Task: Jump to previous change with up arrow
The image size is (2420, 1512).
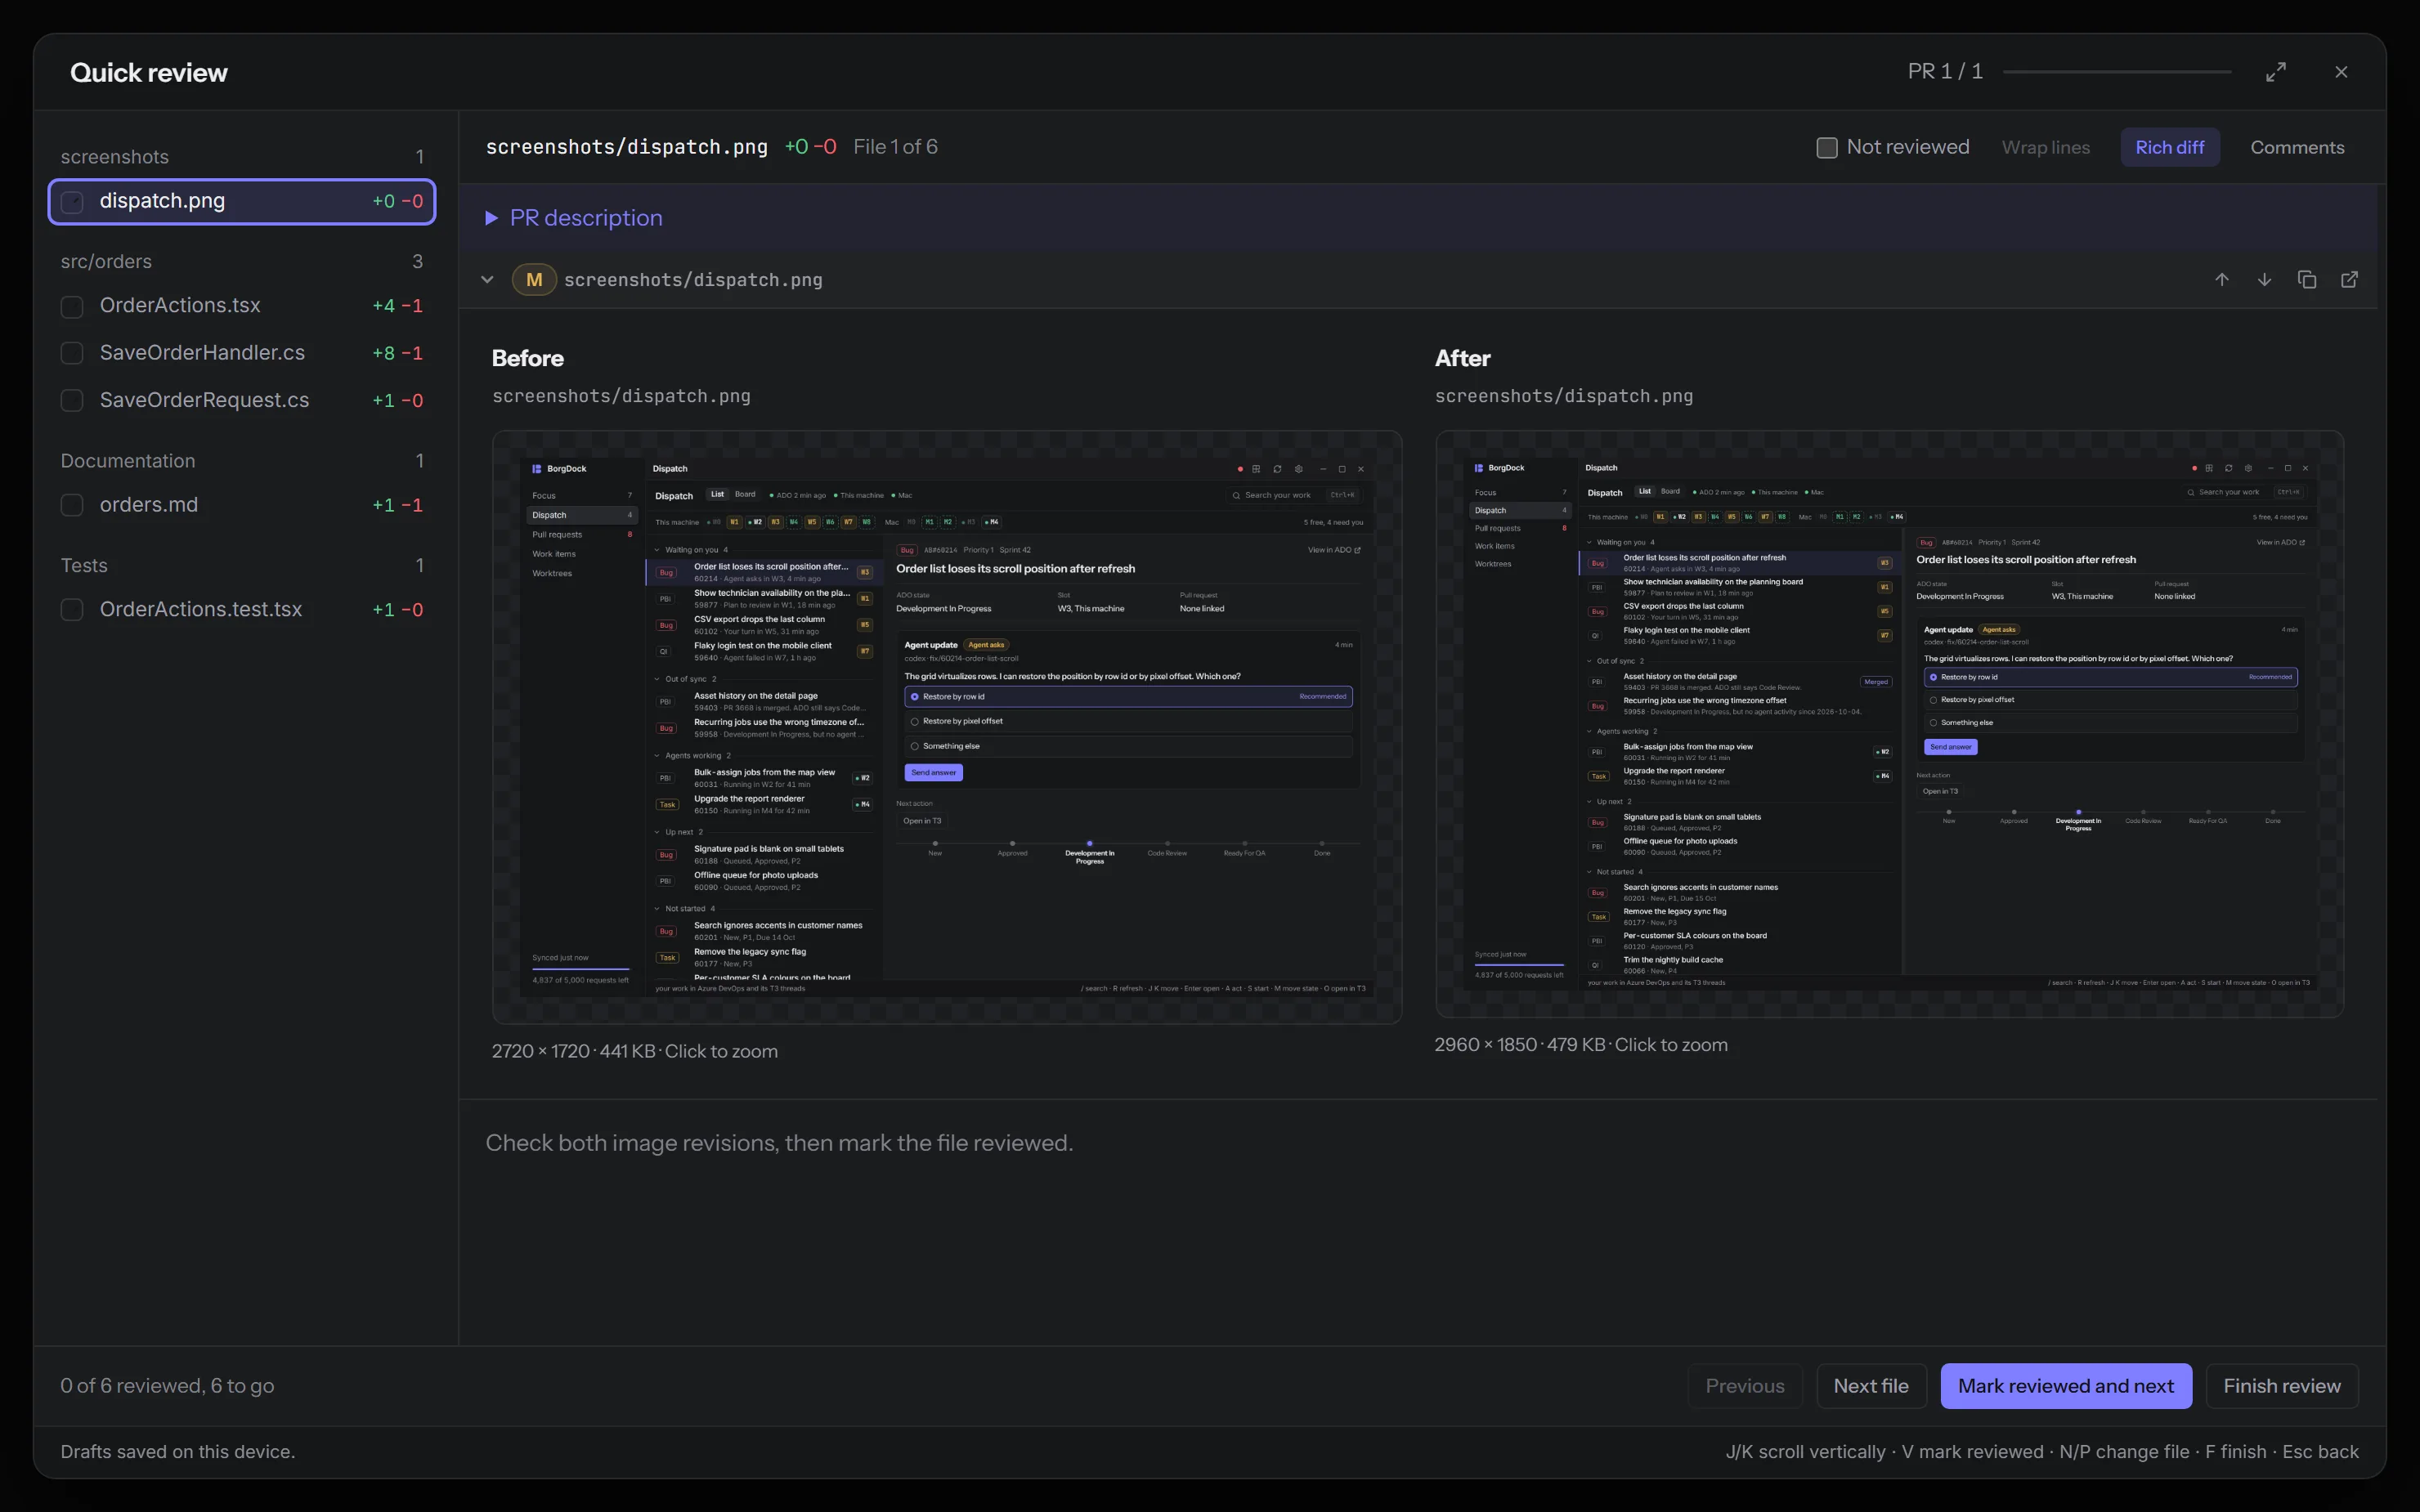Action: pyautogui.click(x=2221, y=280)
